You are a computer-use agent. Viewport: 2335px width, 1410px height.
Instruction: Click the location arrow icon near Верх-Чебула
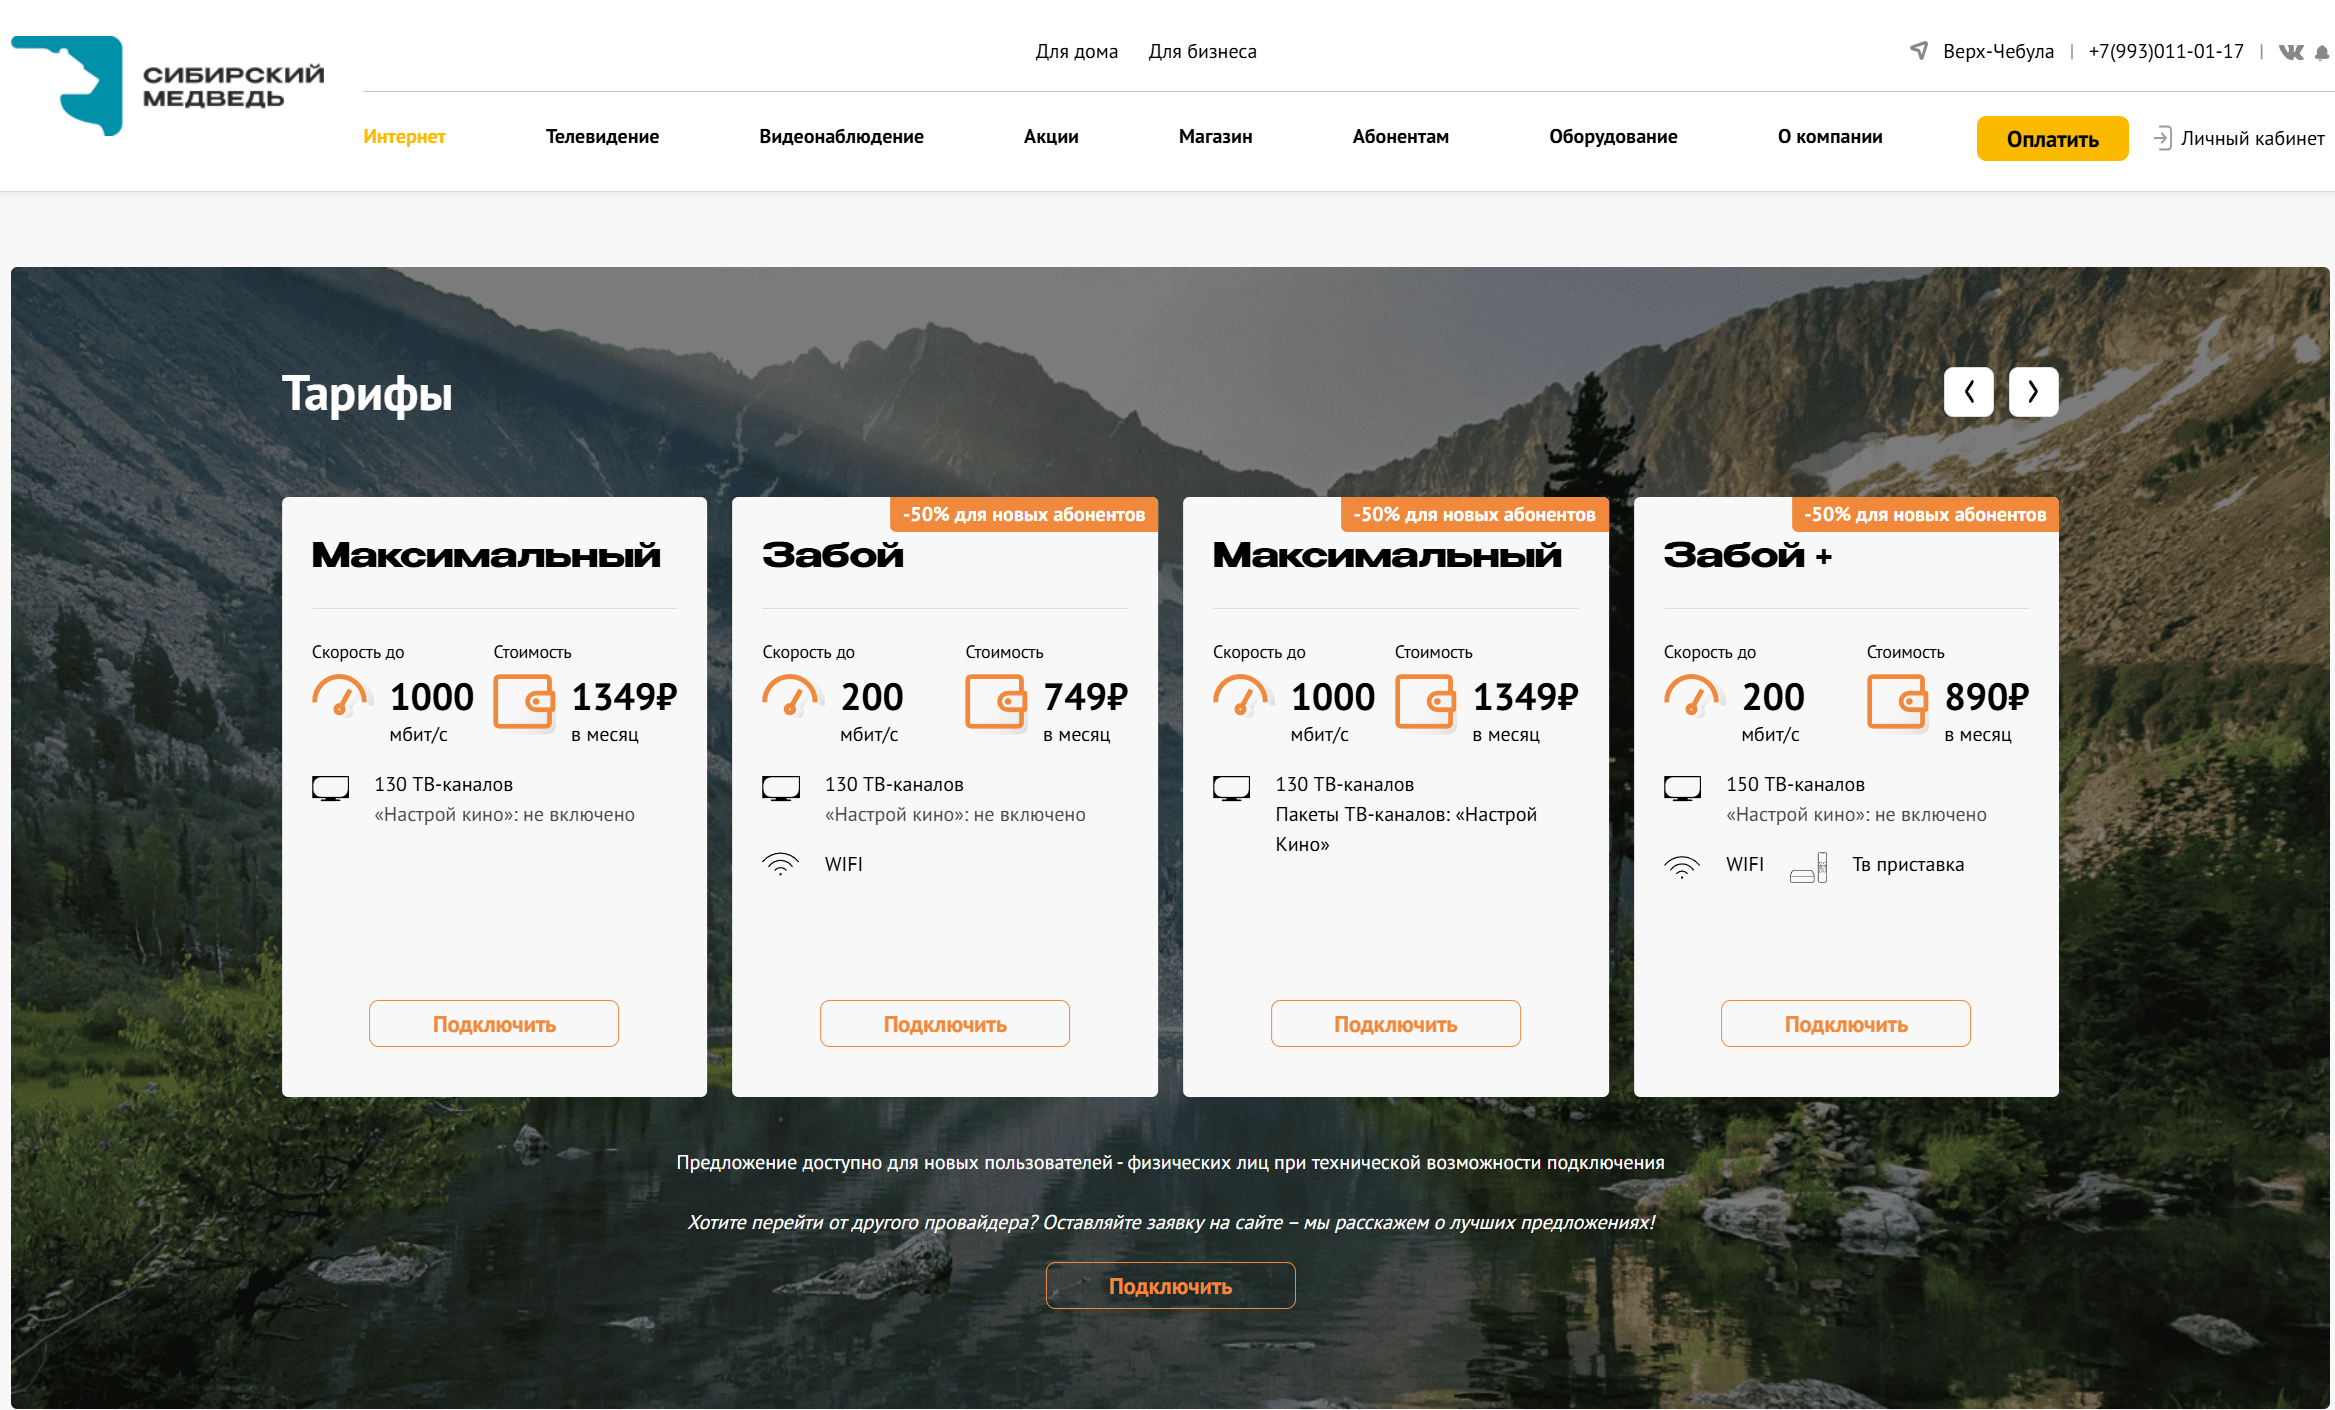[x=1918, y=50]
